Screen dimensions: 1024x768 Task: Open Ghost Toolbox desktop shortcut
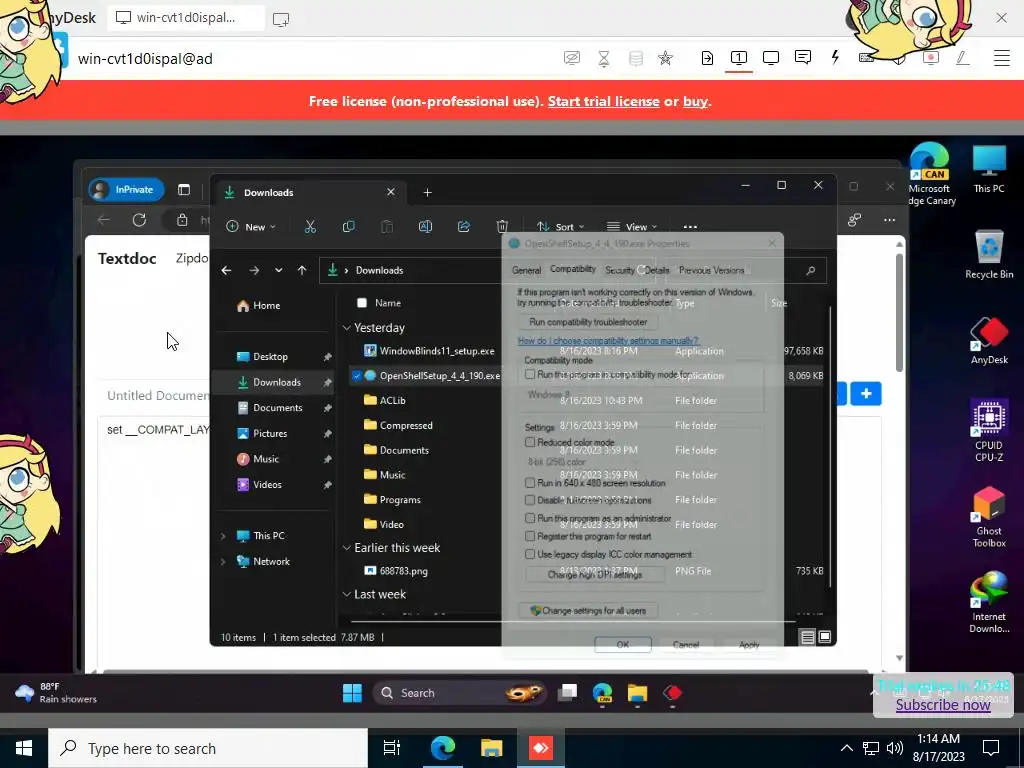click(989, 517)
